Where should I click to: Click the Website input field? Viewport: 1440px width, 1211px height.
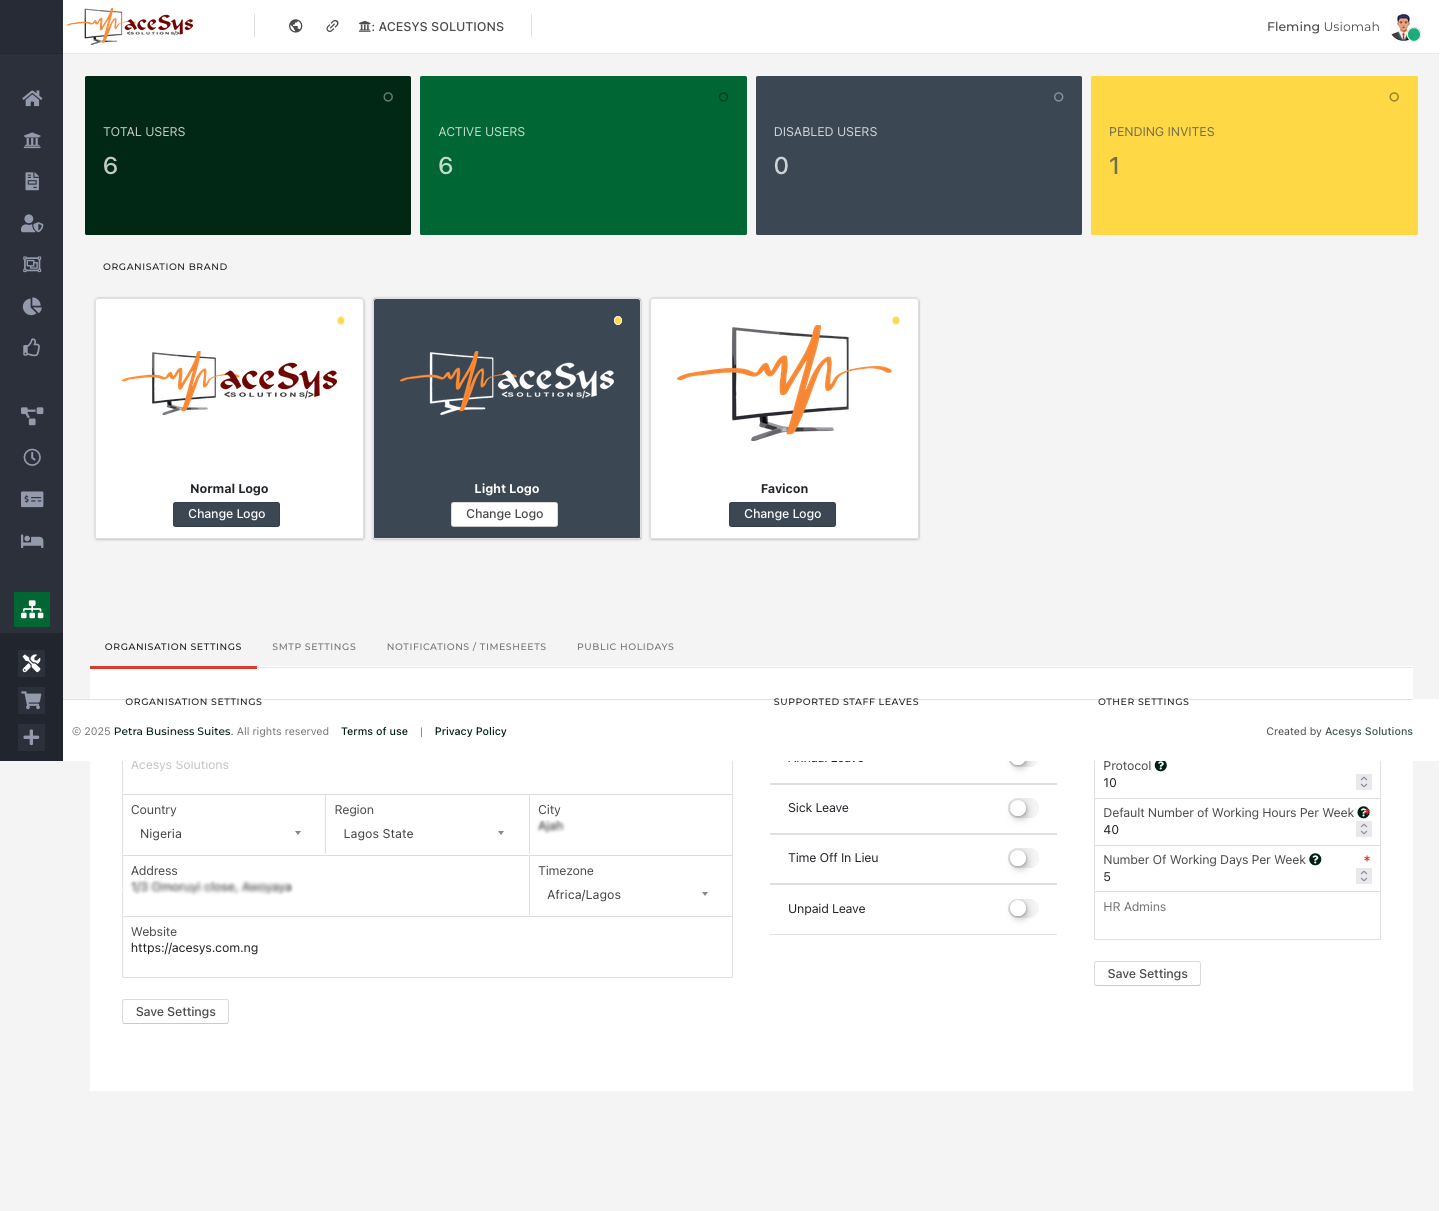pyautogui.click(x=426, y=948)
